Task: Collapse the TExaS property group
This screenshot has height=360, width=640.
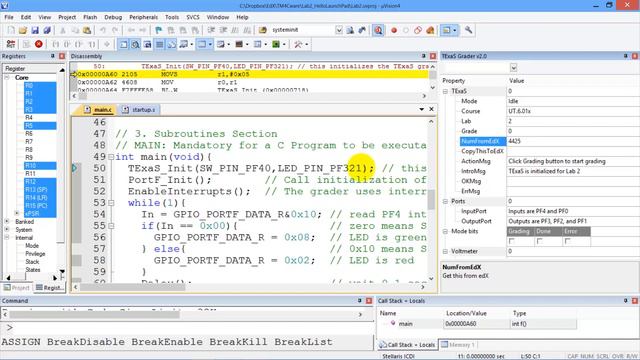Action: [x=445, y=91]
